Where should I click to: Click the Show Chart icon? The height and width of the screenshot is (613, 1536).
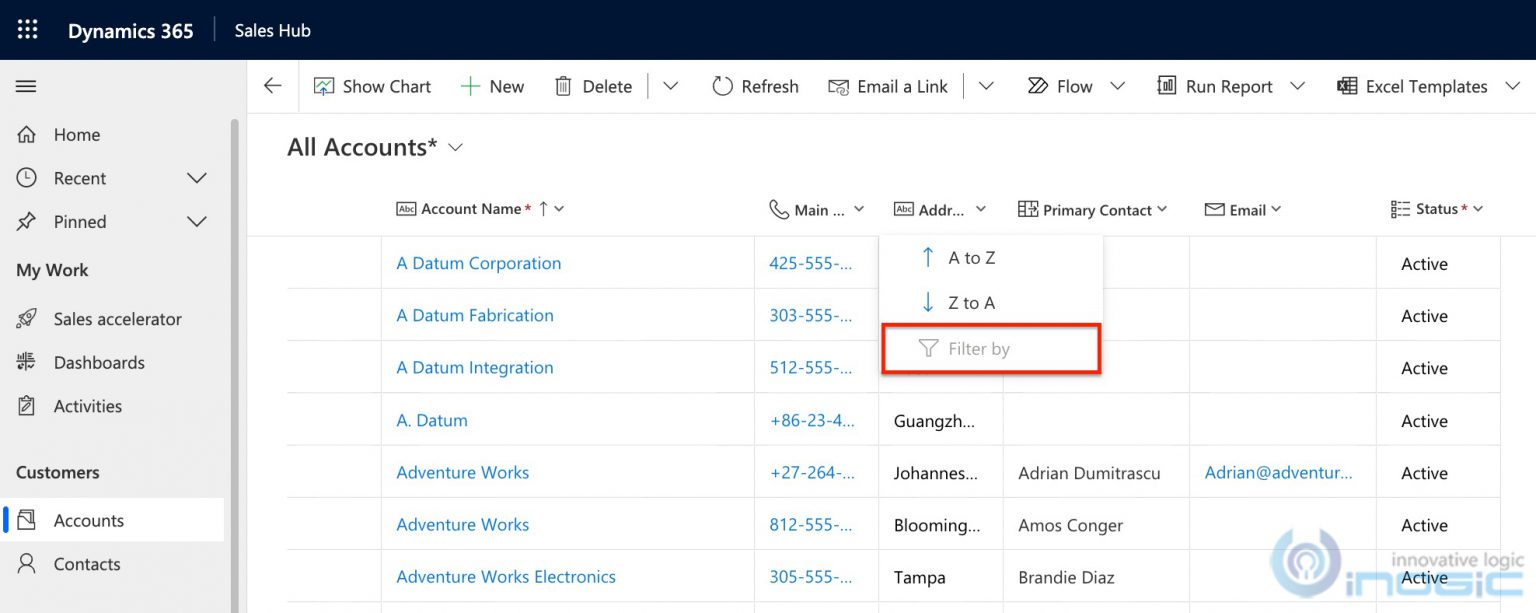(x=323, y=86)
